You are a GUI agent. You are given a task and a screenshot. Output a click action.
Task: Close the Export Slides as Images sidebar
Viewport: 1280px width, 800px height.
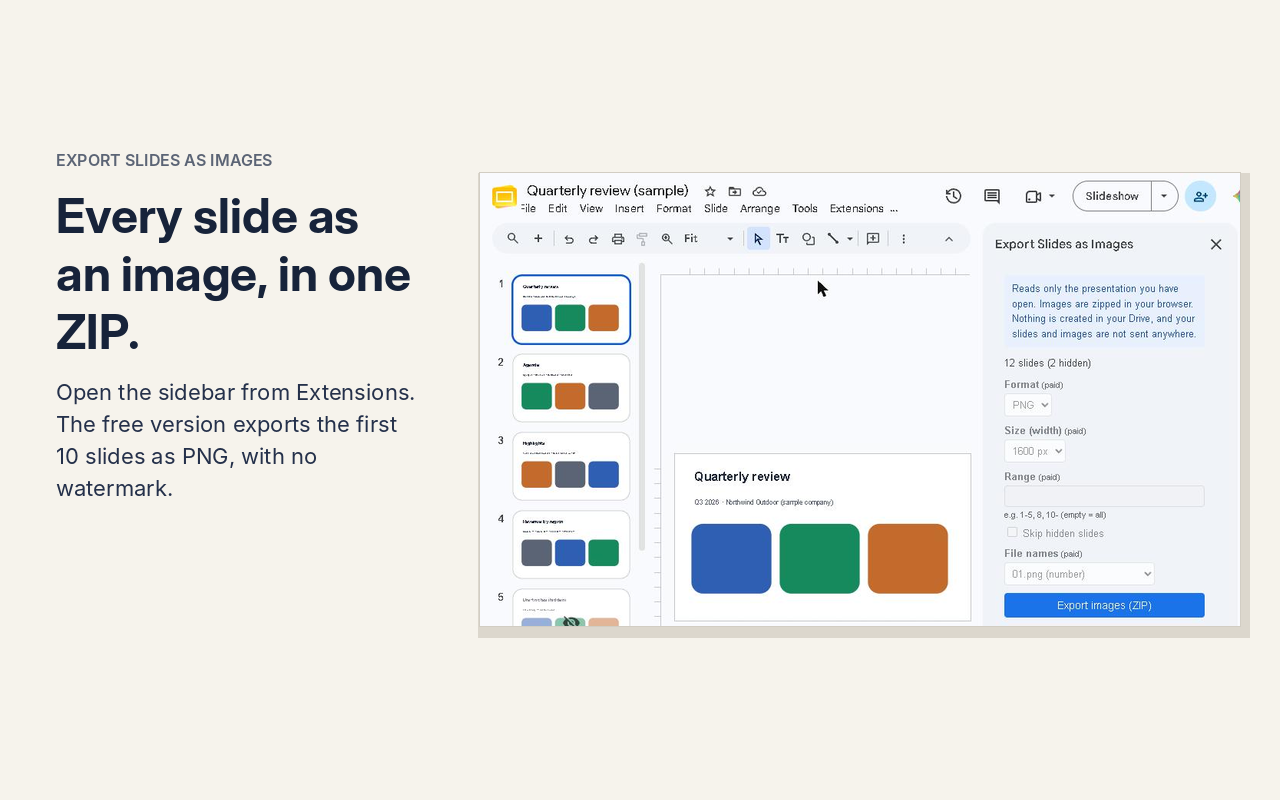pos(1216,244)
